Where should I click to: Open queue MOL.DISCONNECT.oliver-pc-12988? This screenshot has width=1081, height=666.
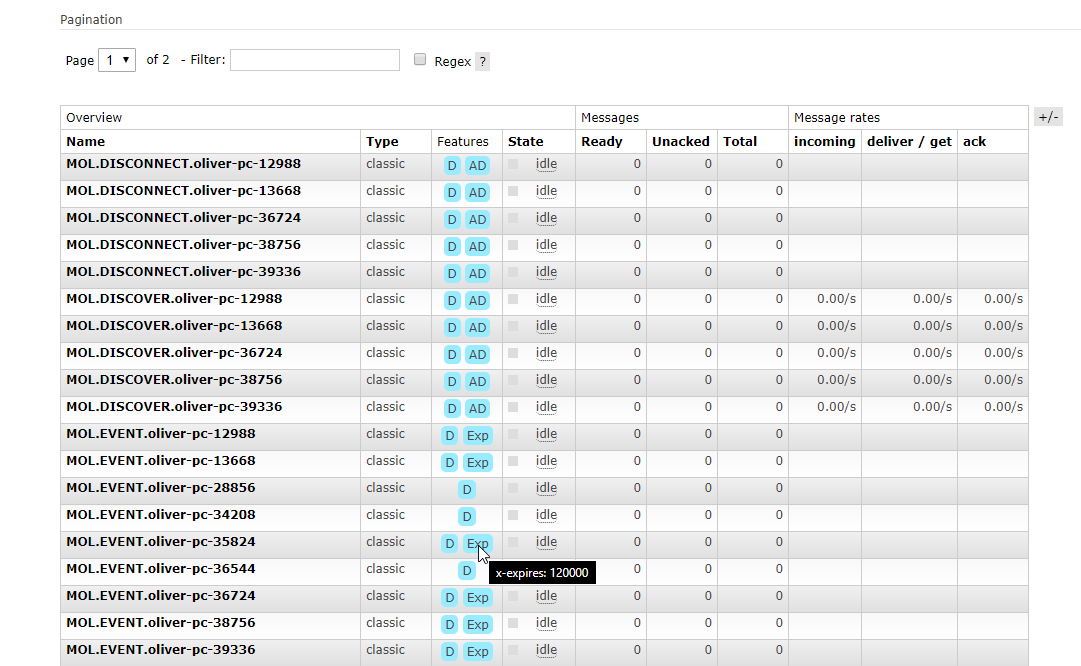[x=183, y=164]
